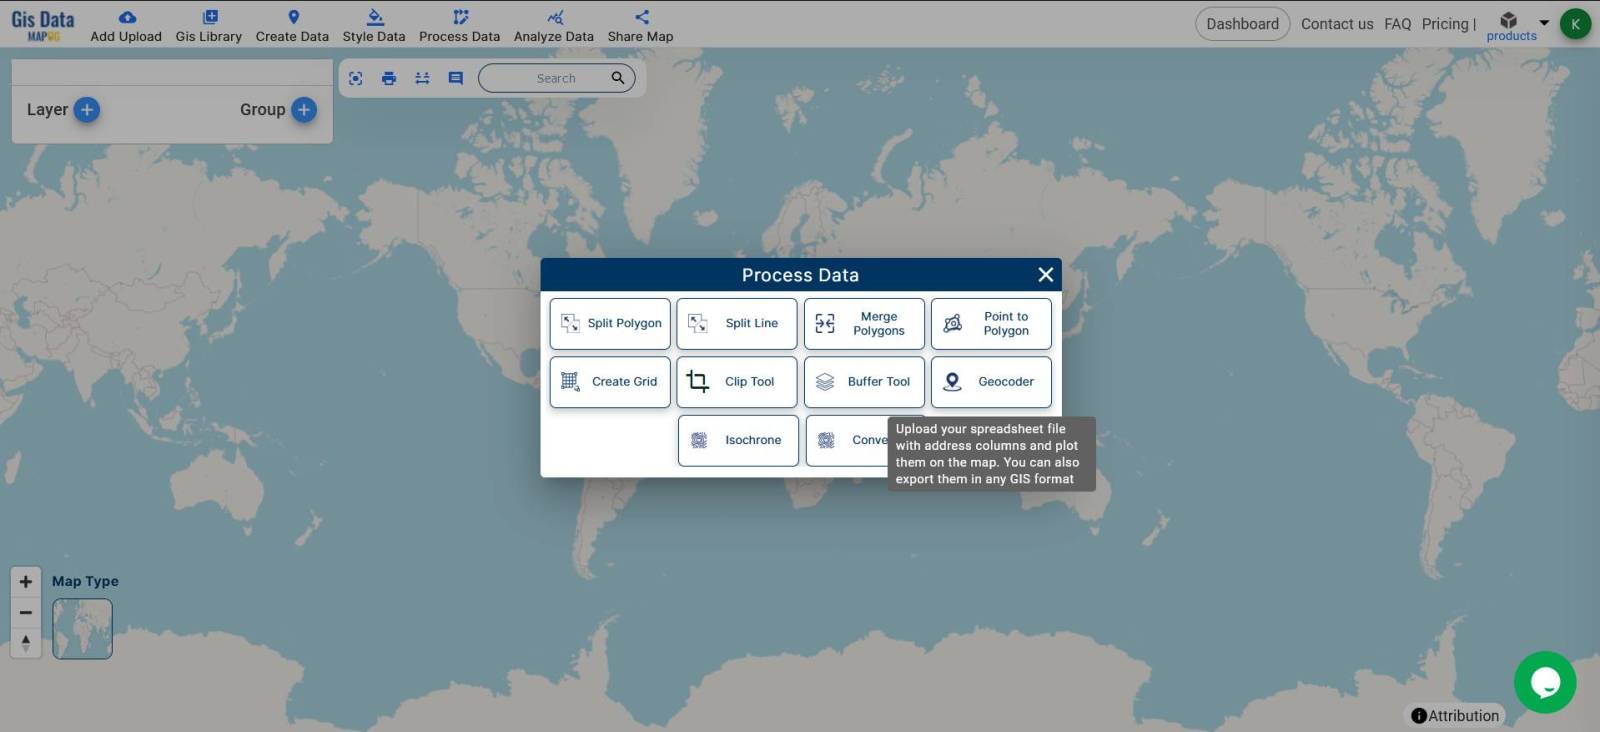Go to the Dashboard
1600x732 pixels.
(1242, 24)
